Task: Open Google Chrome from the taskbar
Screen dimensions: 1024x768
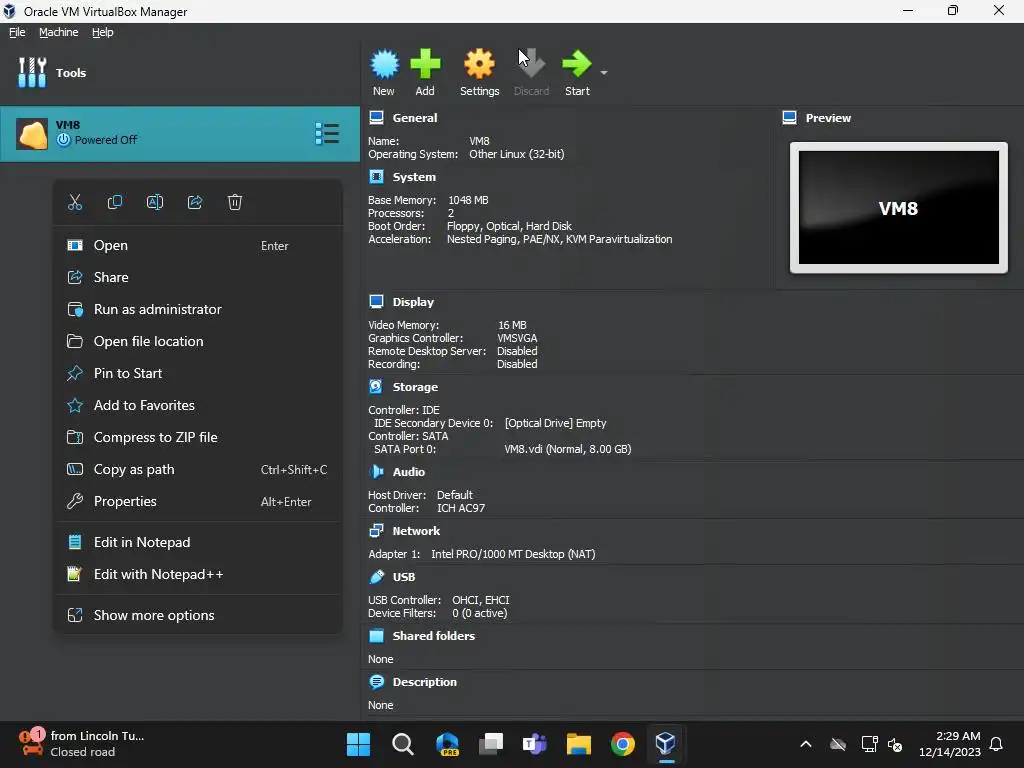Action: (623, 744)
